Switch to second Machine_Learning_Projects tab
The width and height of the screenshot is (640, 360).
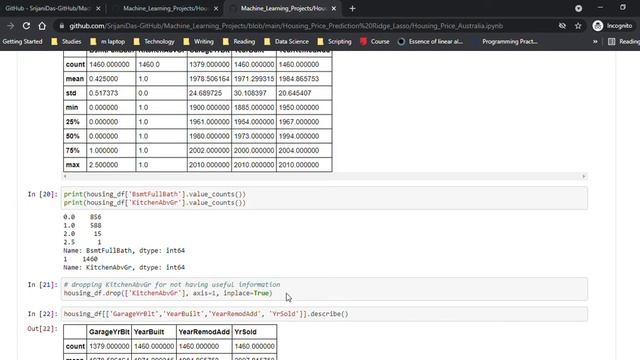(x=165, y=9)
